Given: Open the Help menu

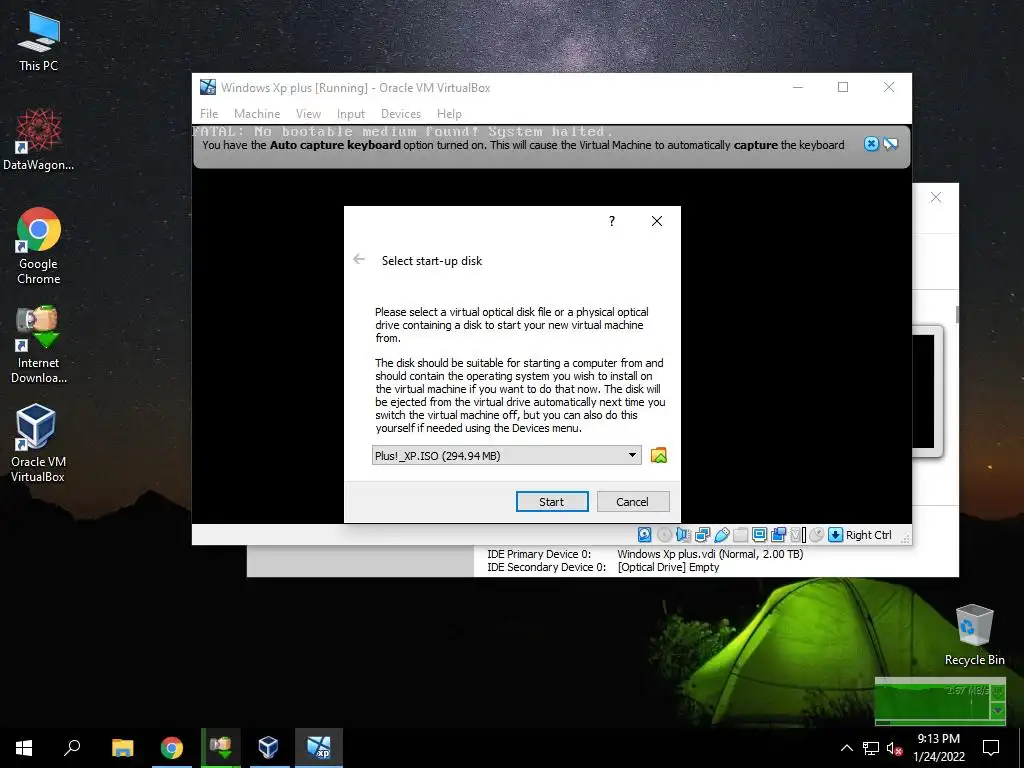Looking at the screenshot, I should tap(449, 114).
